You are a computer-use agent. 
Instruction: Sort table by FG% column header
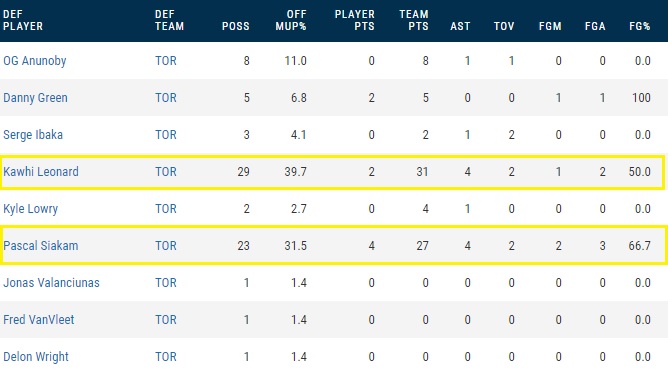(x=640, y=26)
